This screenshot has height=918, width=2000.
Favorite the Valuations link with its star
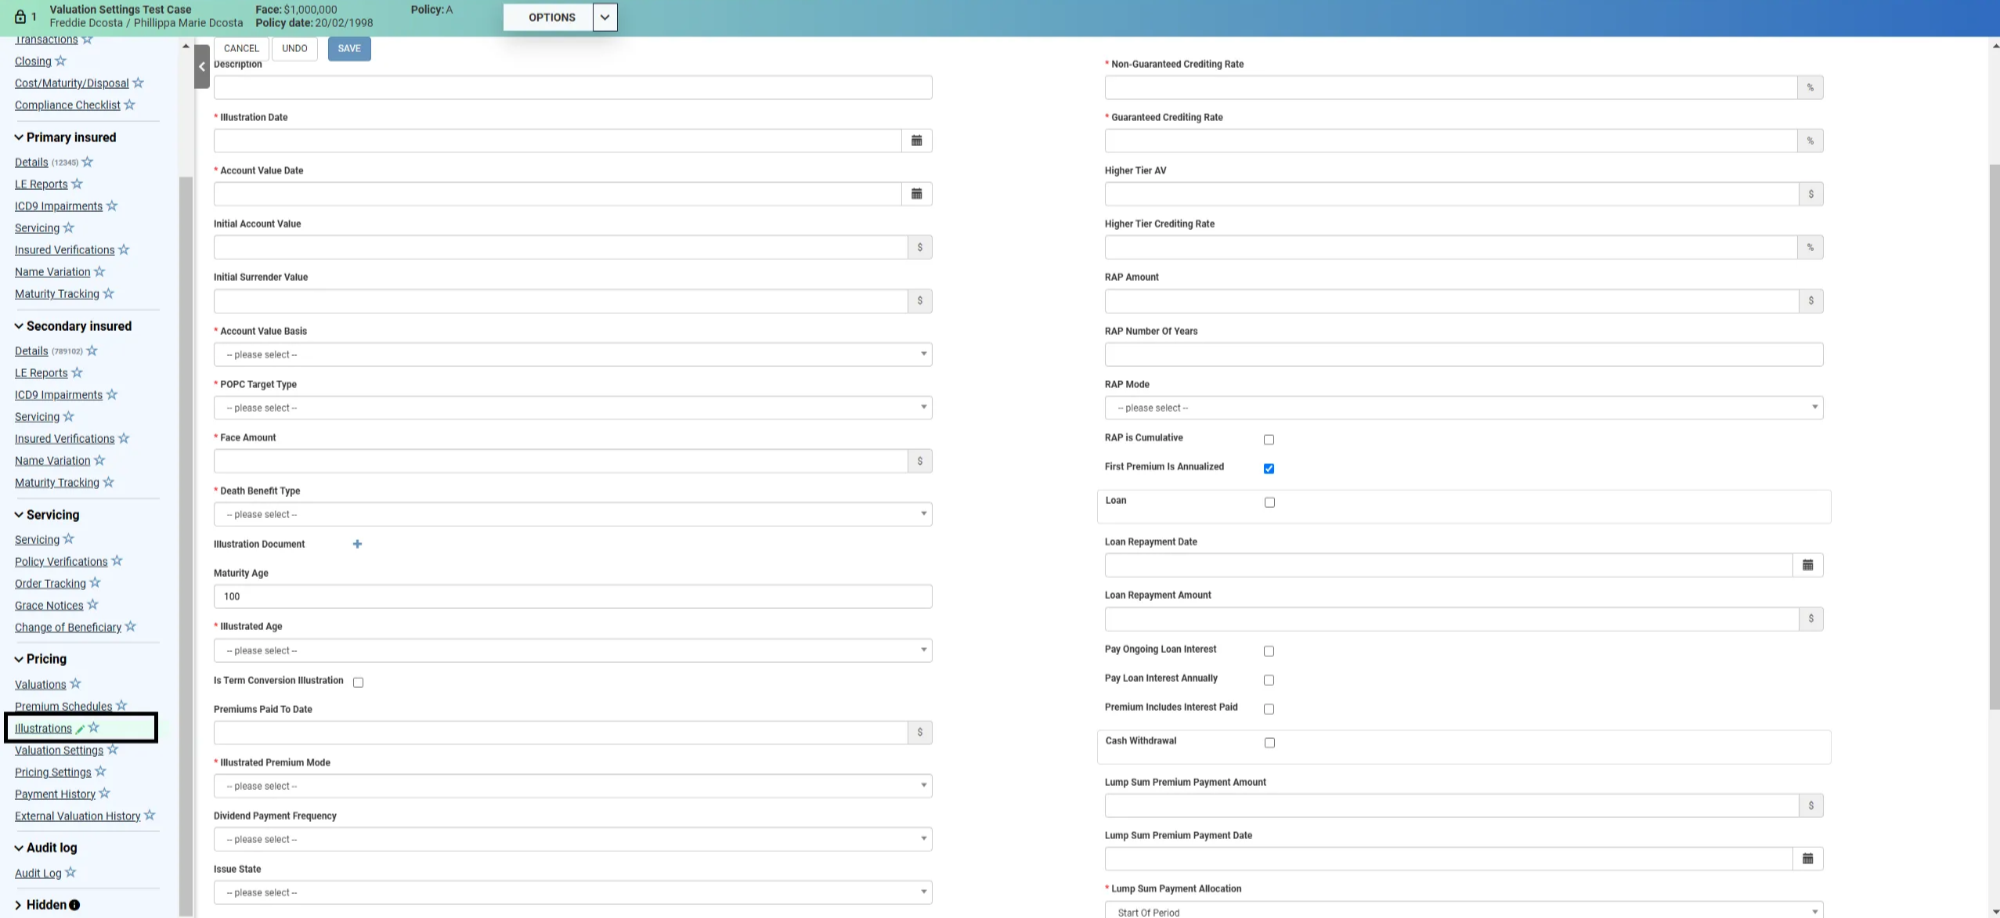76,684
